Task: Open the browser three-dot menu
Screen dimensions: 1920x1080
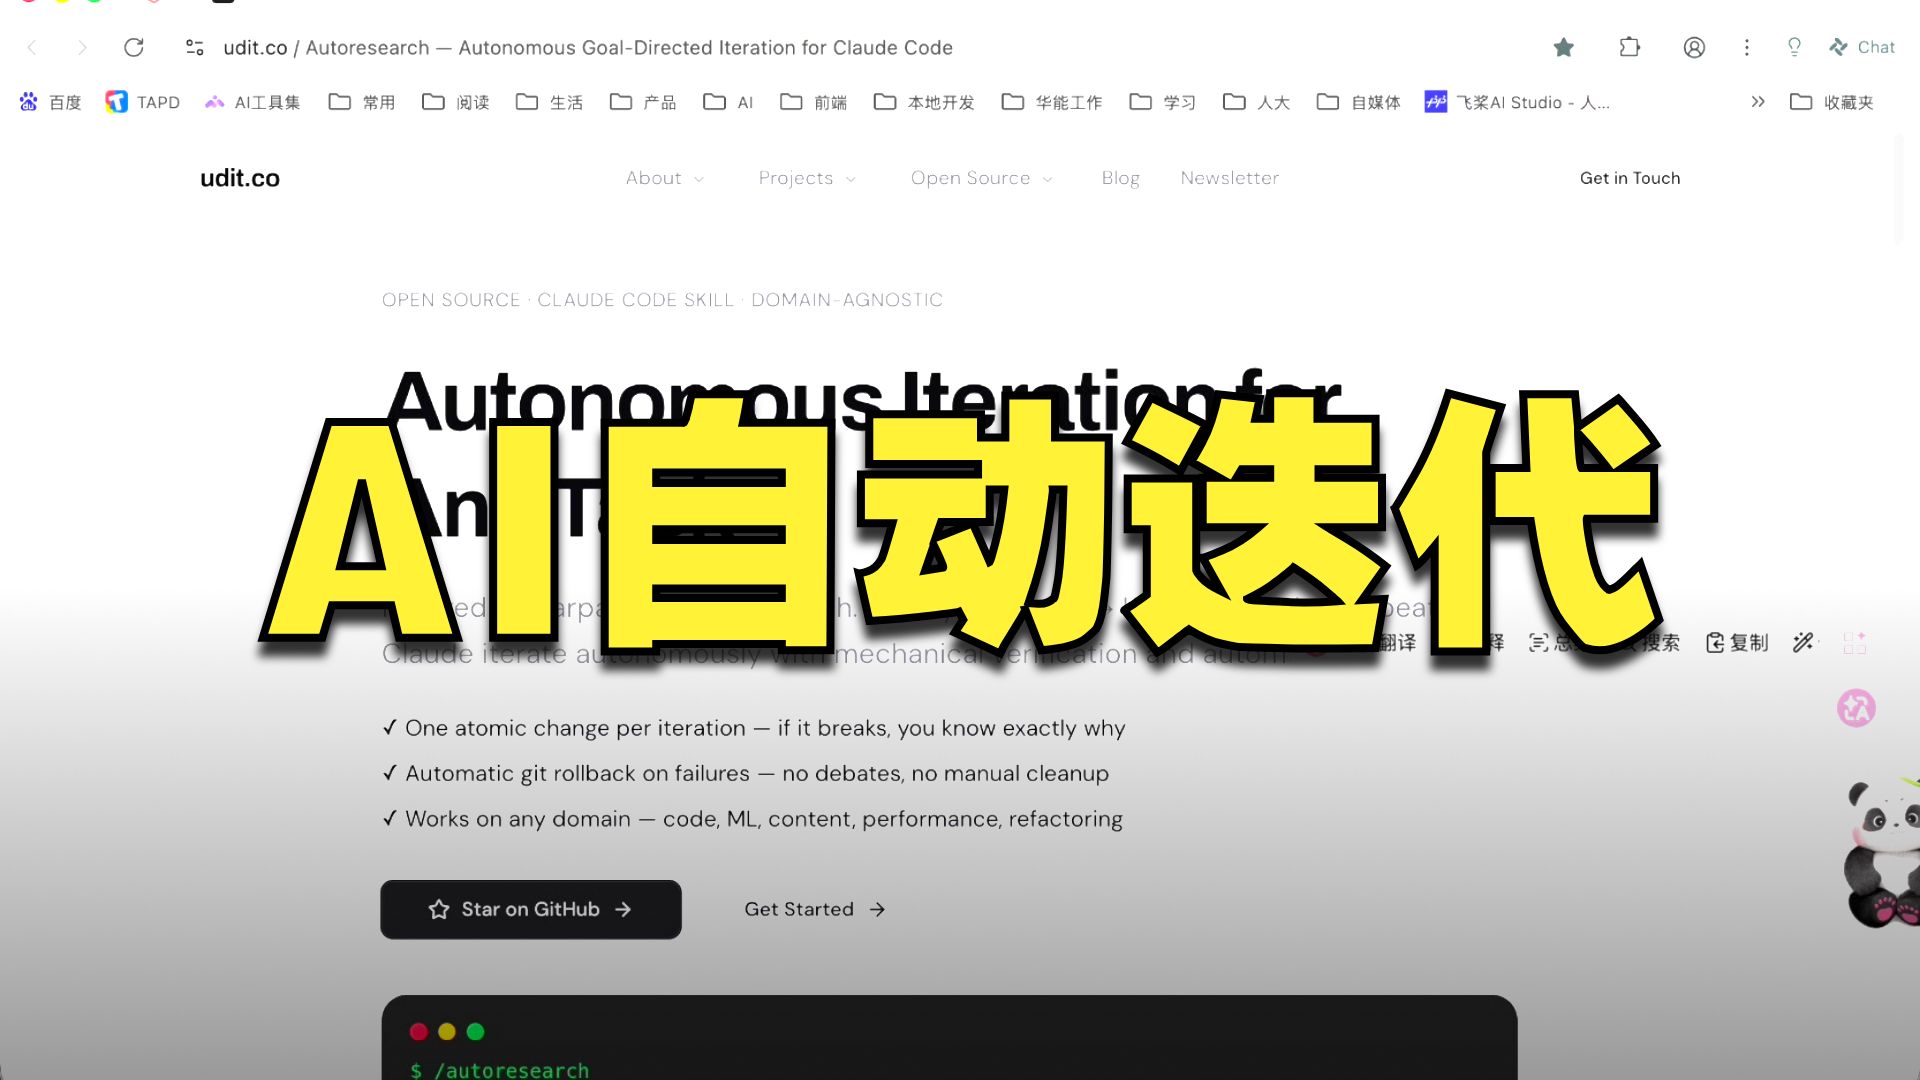Action: 1747,47
